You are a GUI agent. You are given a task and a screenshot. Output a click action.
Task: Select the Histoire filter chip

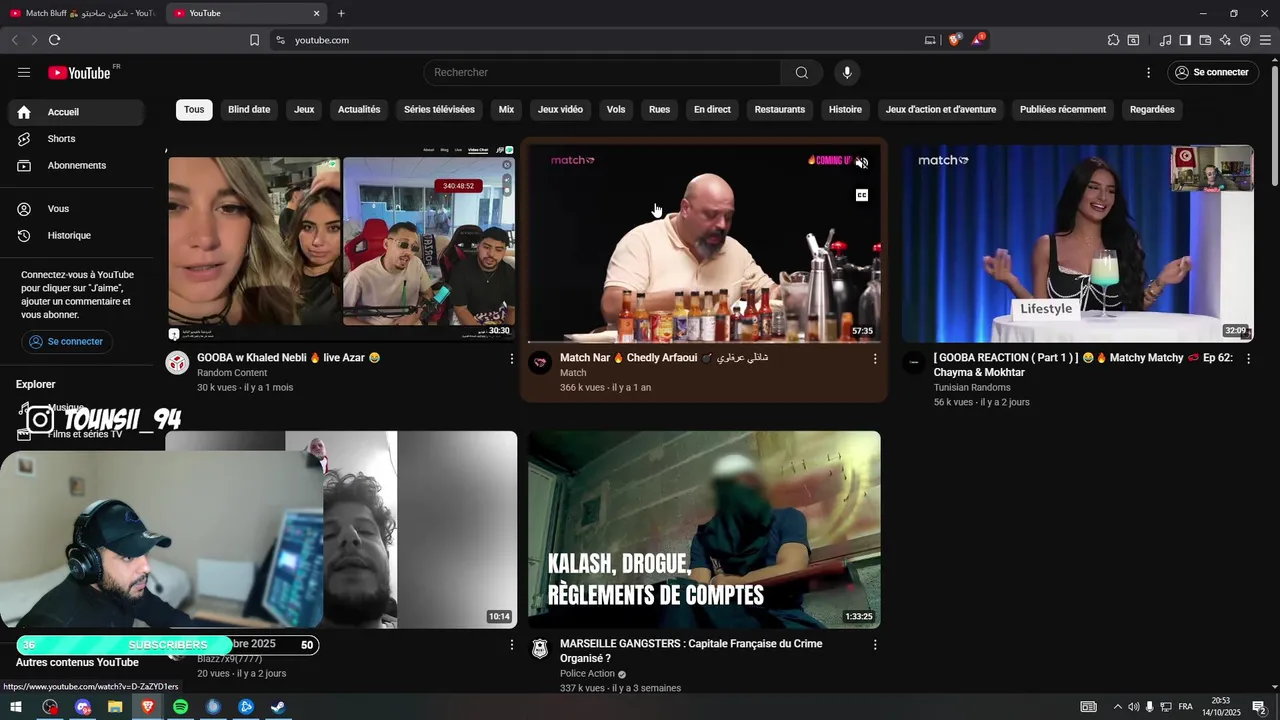(845, 109)
